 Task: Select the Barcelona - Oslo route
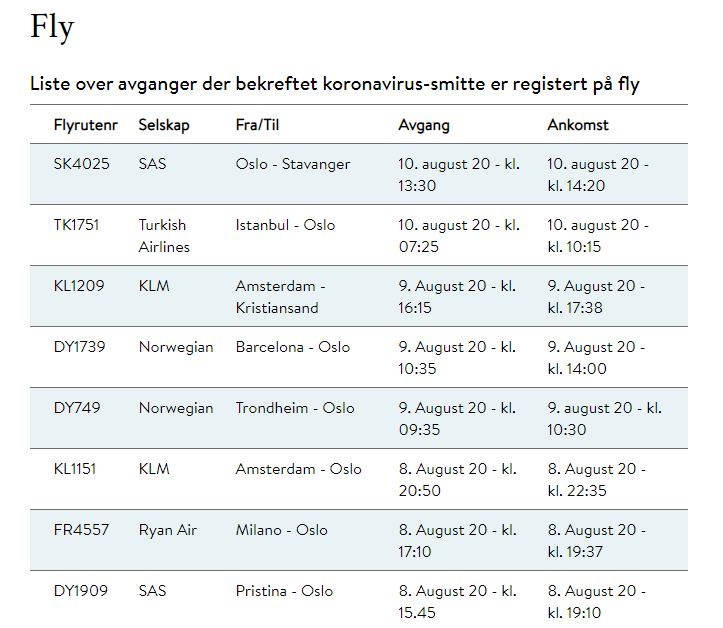tap(293, 346)
